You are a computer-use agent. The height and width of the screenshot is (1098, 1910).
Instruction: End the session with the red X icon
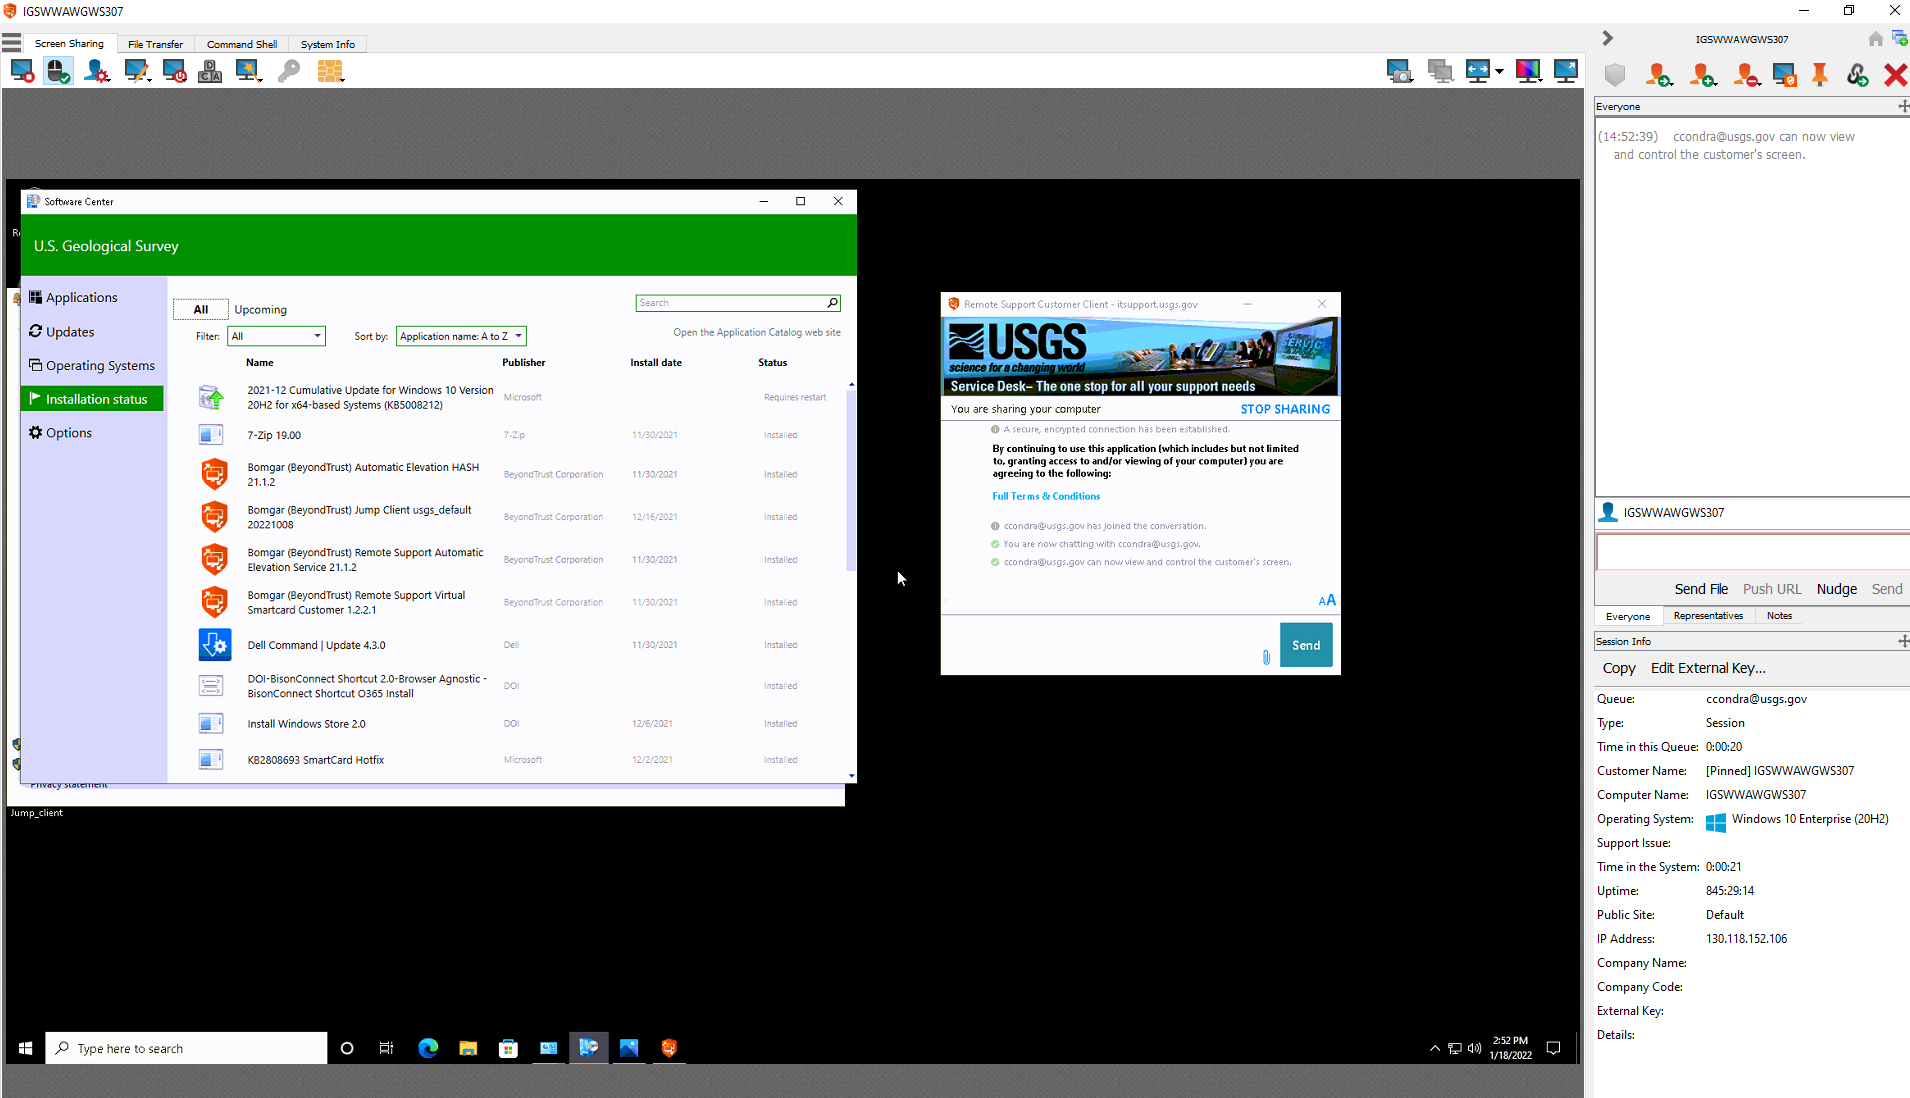click(1894, 75)
